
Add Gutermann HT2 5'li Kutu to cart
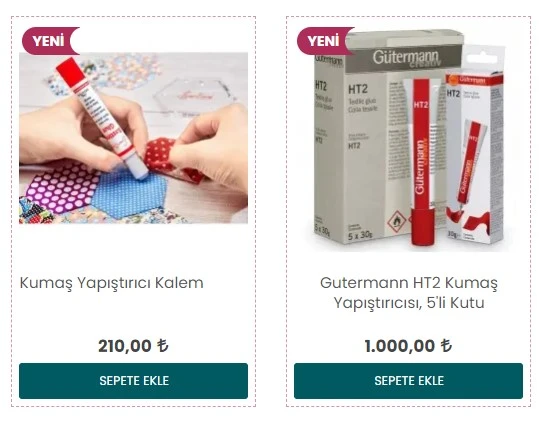[x=408, y=381]
